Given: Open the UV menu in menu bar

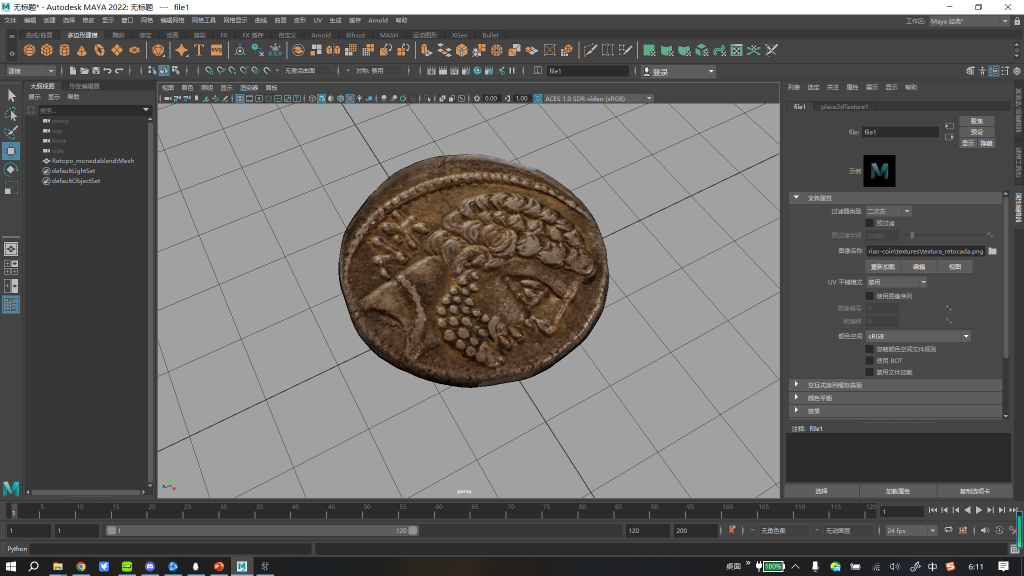Looking at the screenshot, I should (x=317, y=21).
